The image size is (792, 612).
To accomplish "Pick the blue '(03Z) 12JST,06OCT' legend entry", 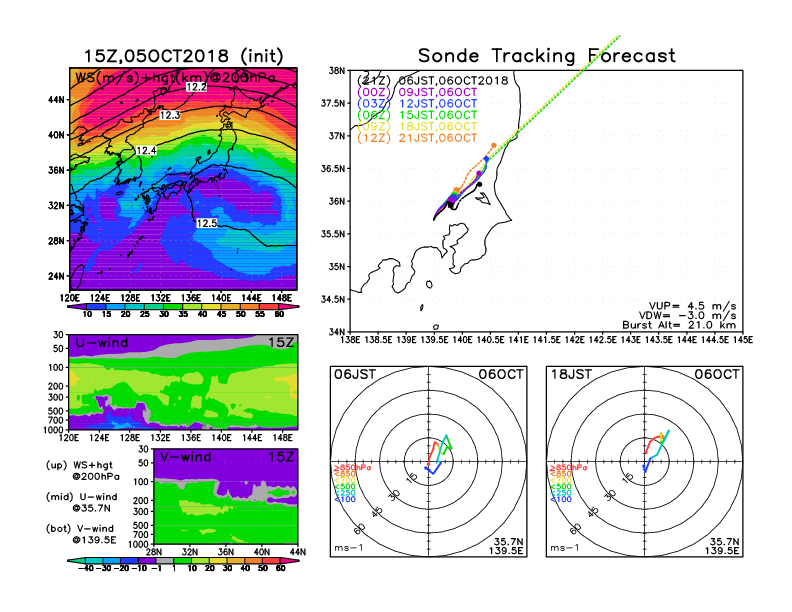I will [417, 104].
